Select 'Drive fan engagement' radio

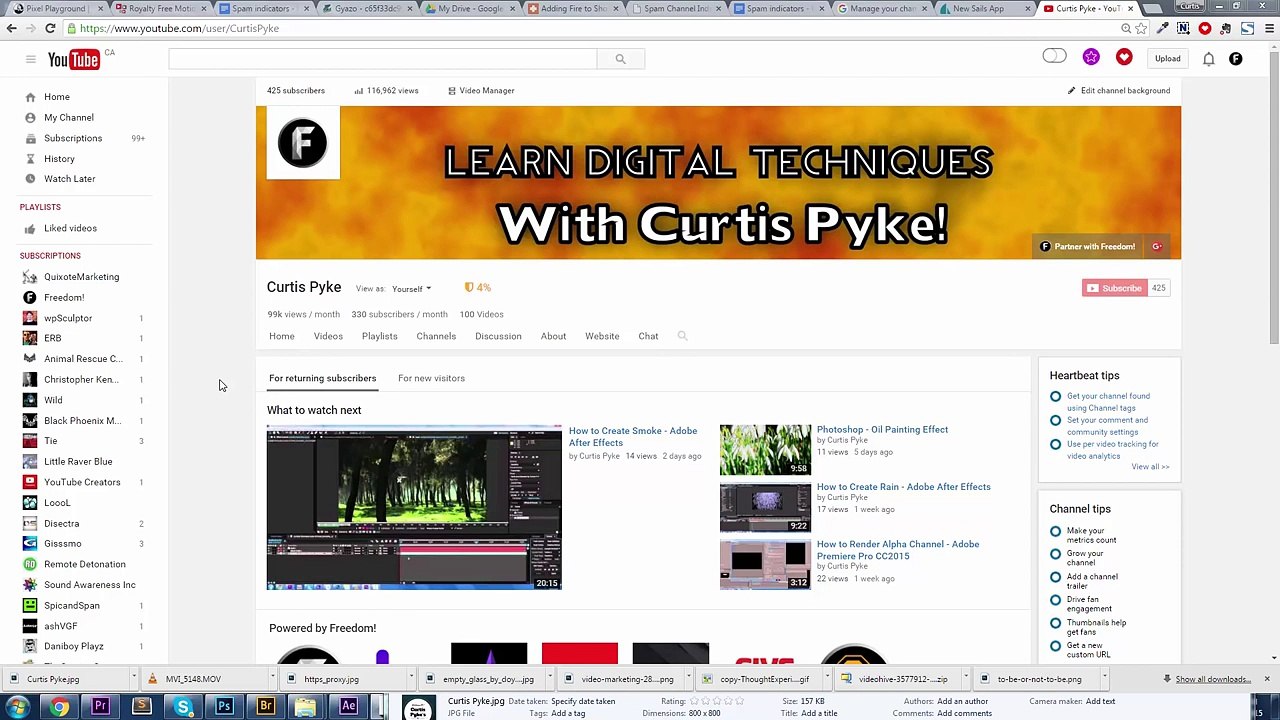pos(1055,601)
